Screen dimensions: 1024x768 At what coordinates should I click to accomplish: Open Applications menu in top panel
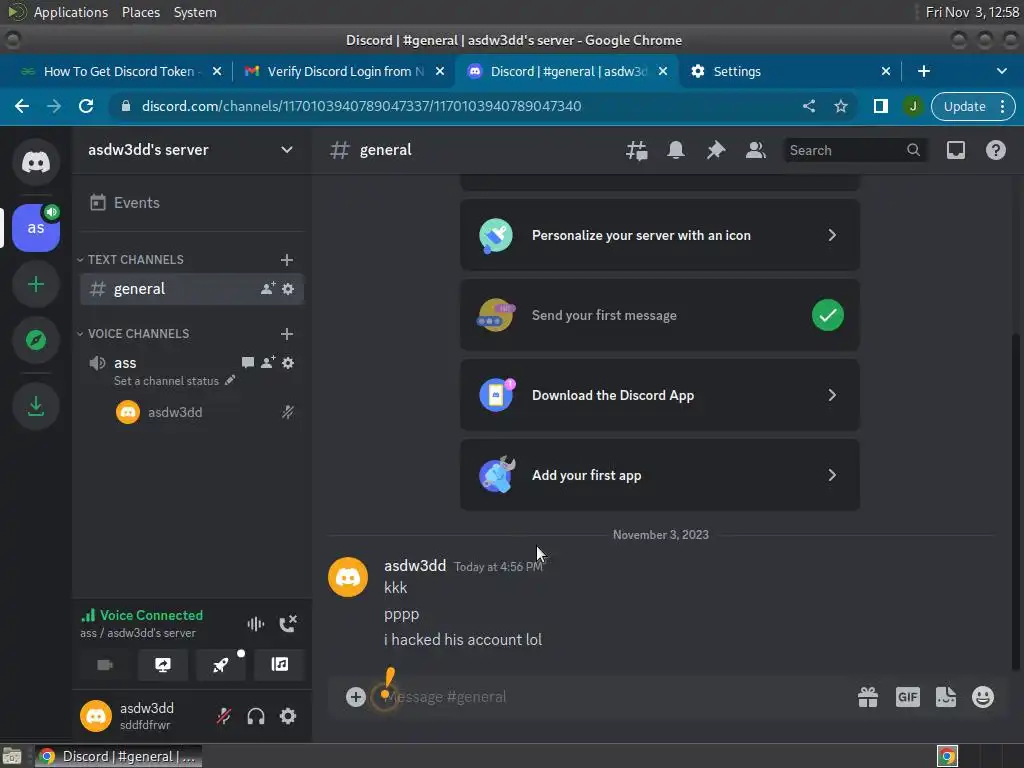click(71, 12)
